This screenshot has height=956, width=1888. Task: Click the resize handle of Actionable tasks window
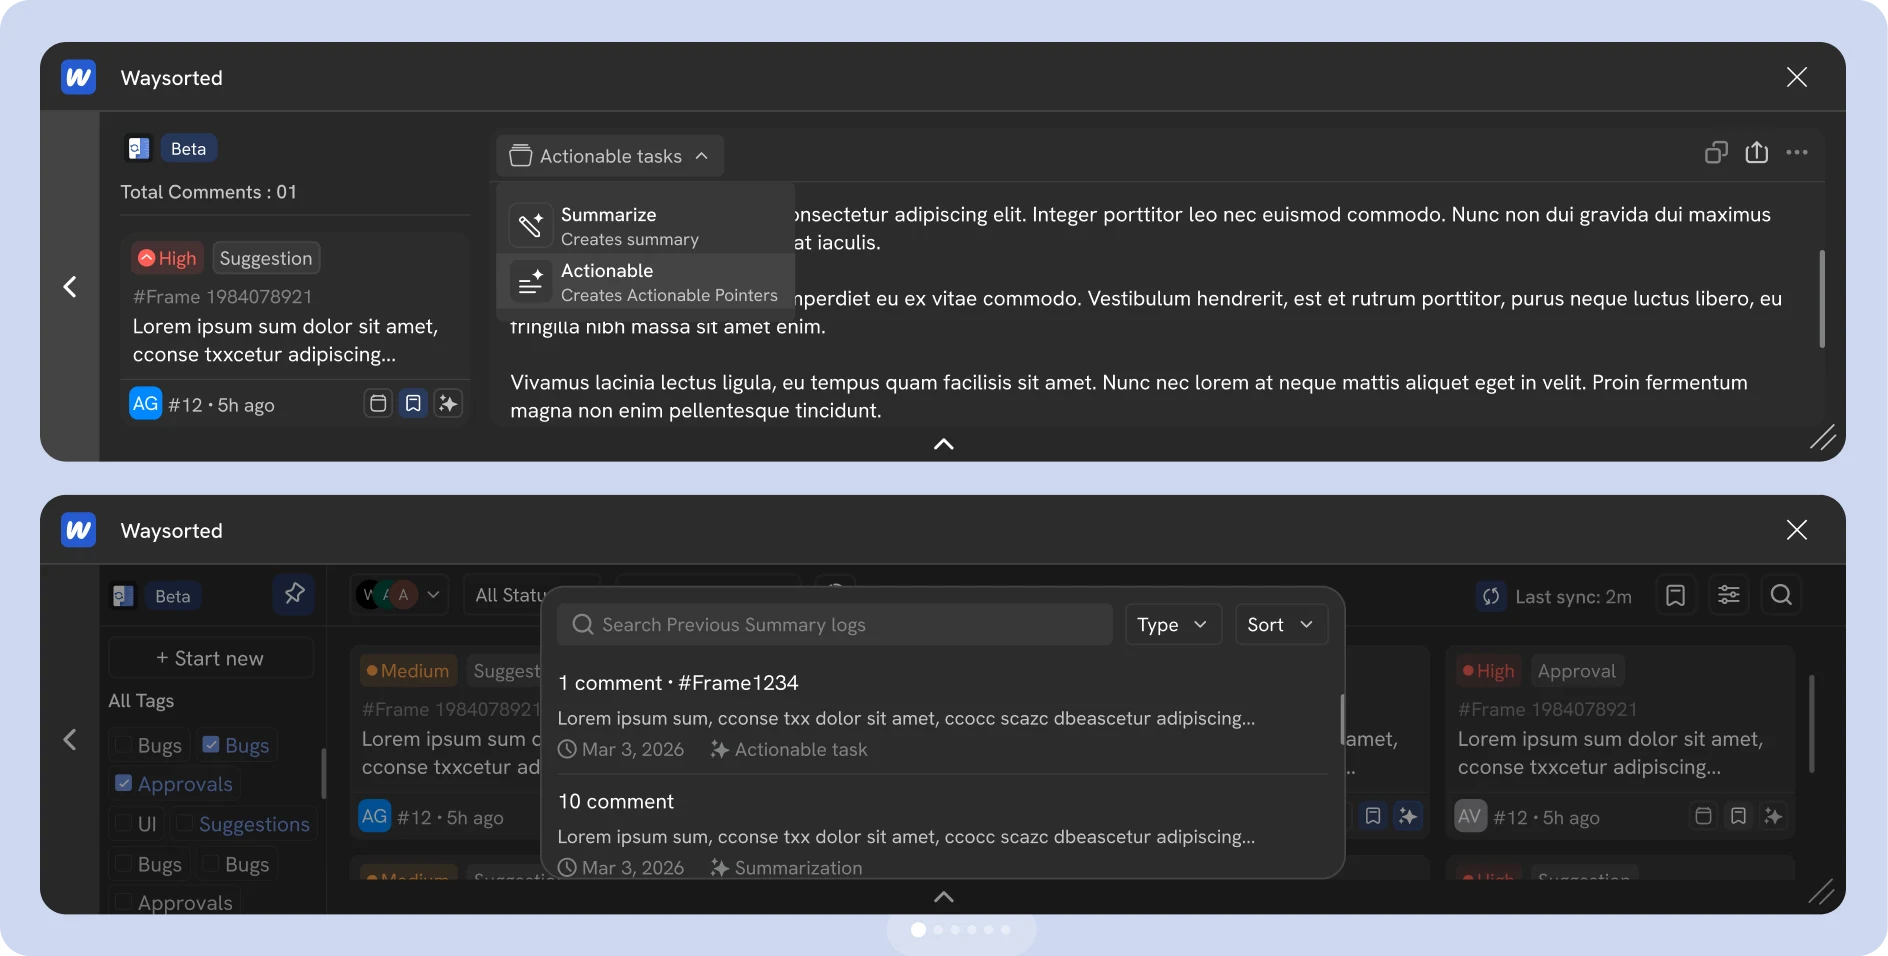1822,438
